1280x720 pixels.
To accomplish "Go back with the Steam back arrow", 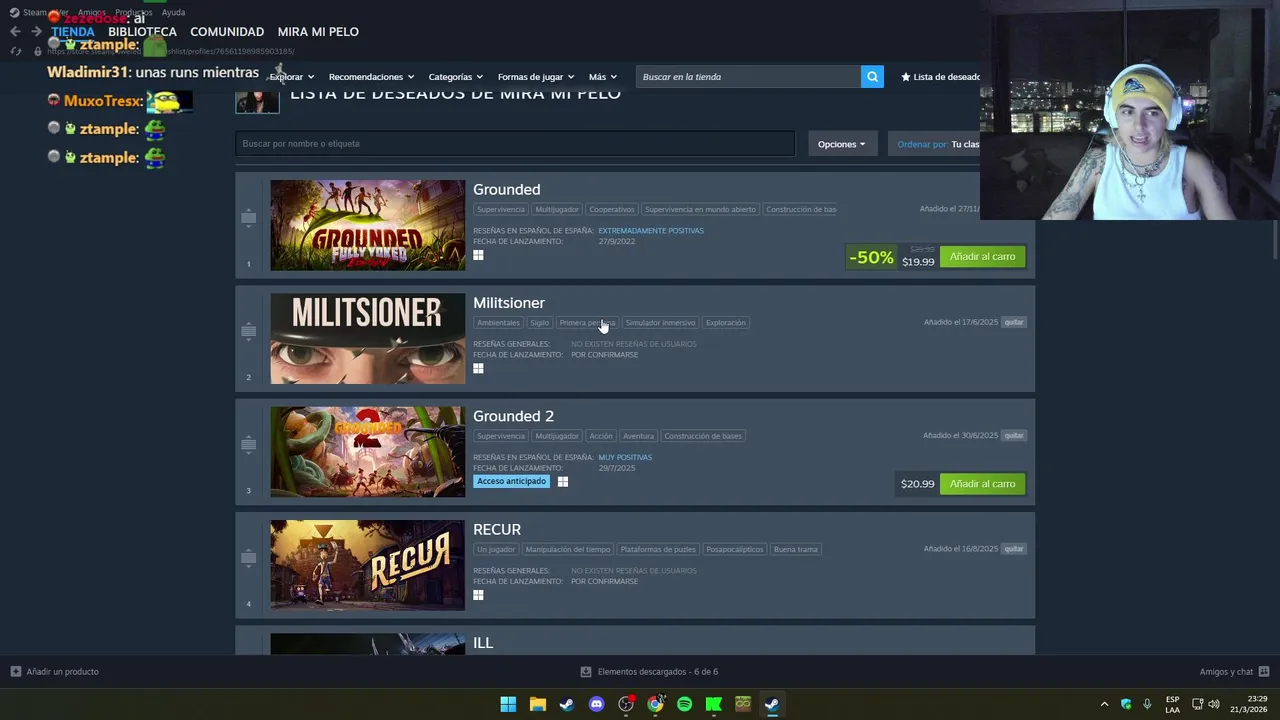I will click(15, 32).
